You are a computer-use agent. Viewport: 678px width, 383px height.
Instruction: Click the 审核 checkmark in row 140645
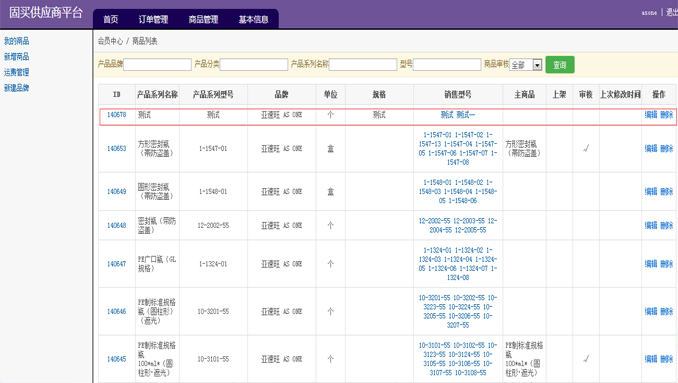pyautogui.click(x=586, y=359)
